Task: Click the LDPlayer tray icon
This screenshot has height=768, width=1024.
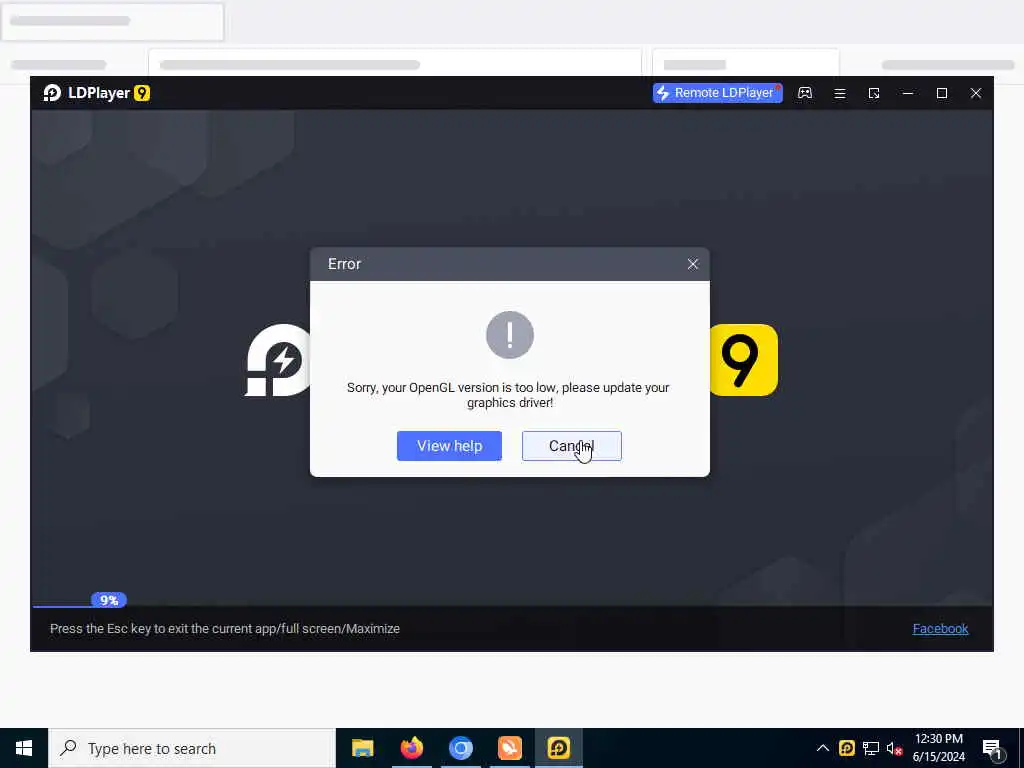Action: tap(846, 748)
